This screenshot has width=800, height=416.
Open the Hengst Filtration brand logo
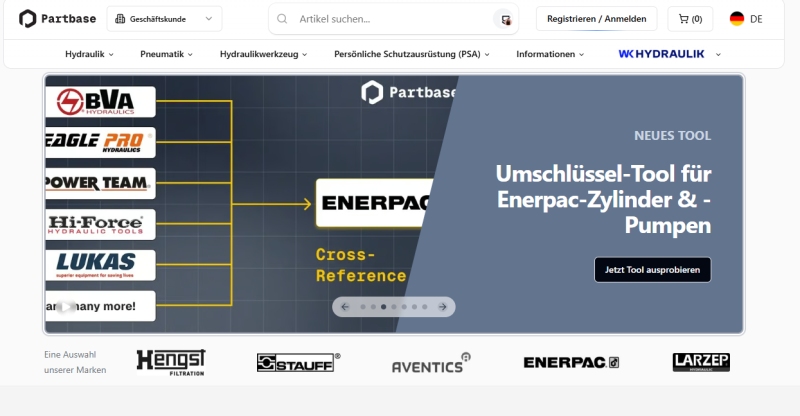(170, 361)
